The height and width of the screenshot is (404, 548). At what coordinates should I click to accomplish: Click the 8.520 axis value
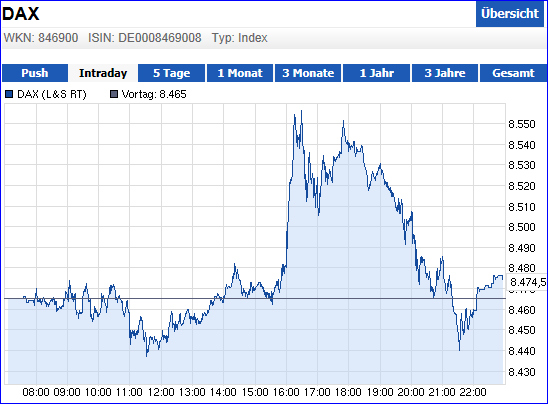pyautogui.click(x=522, y=186)
